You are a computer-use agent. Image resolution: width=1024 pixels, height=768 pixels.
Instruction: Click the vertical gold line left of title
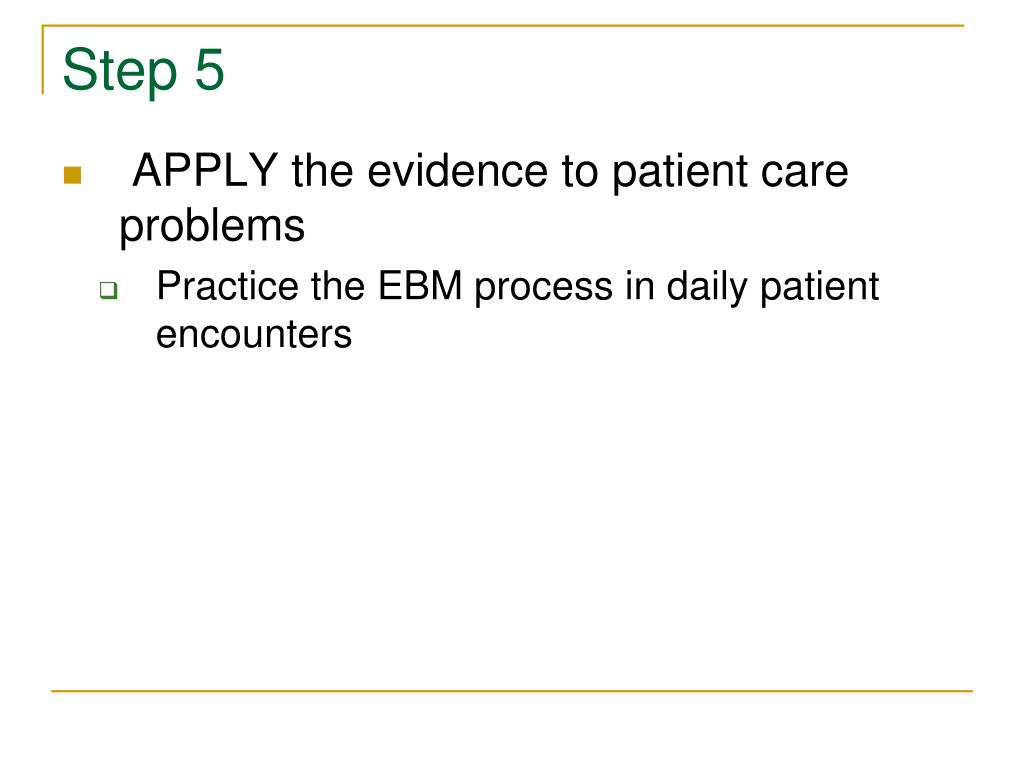43,60
